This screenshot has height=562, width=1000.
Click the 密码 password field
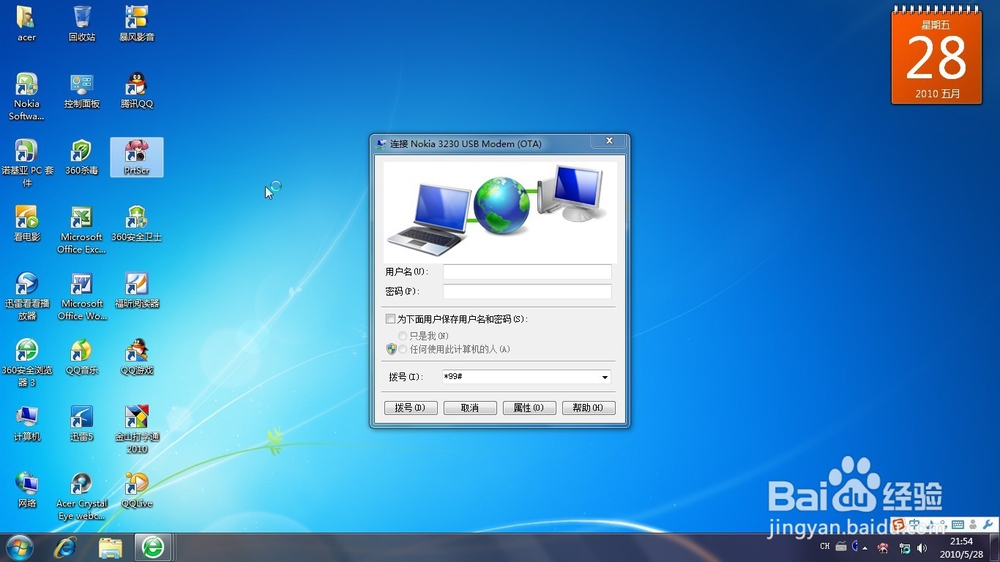(527, 292)
